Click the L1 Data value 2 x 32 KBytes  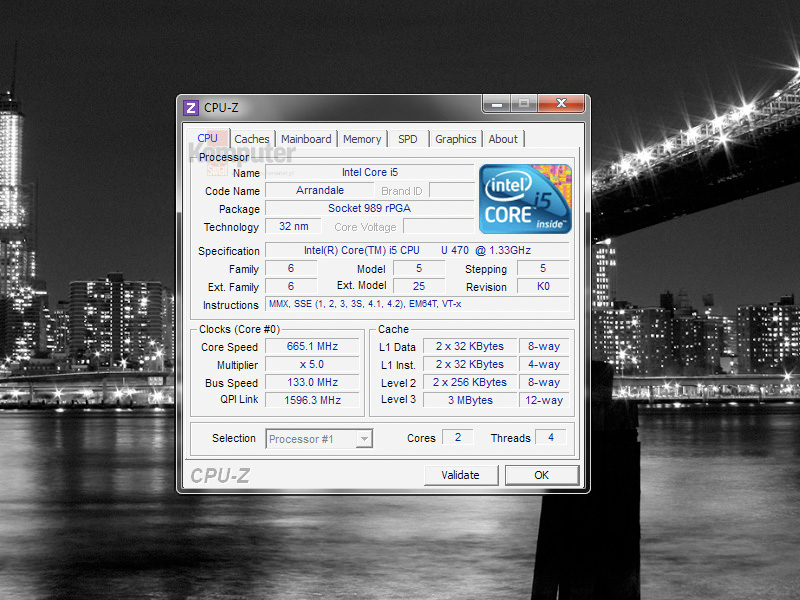(x=470, y=346)
